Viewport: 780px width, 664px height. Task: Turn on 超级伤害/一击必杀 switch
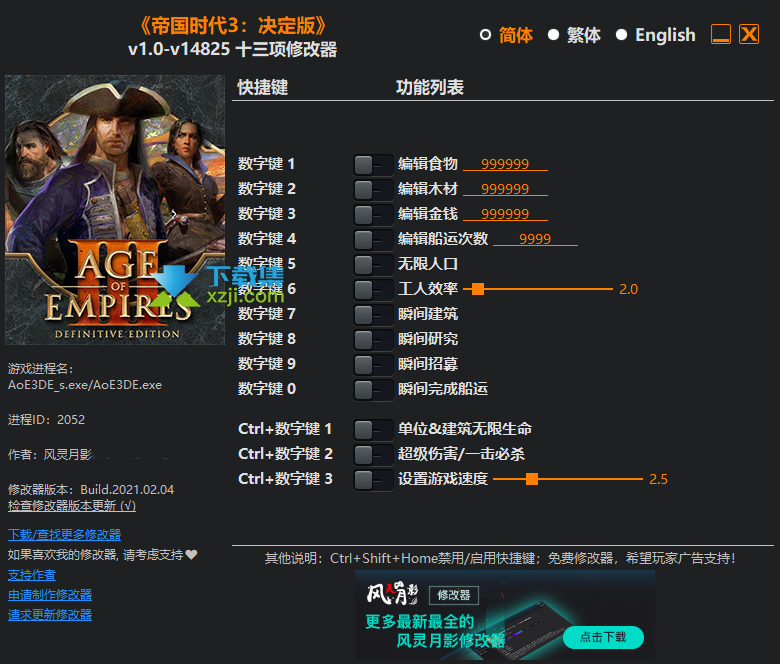pyautogui.click(x=373, y=455)
